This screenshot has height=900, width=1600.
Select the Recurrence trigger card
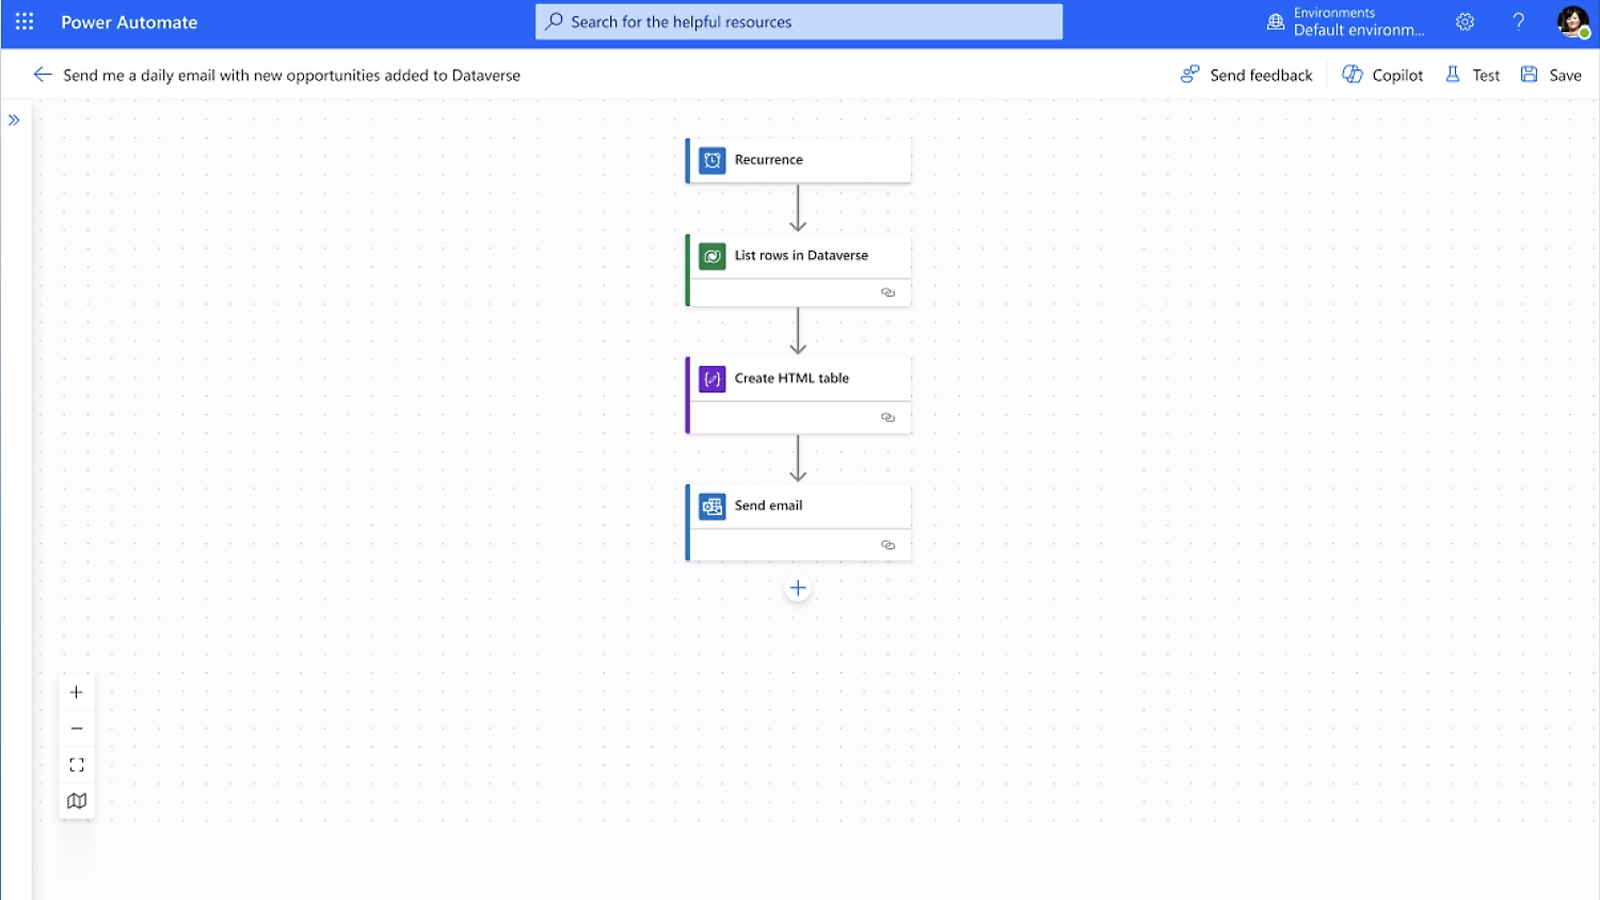click(x=798, y=160)
